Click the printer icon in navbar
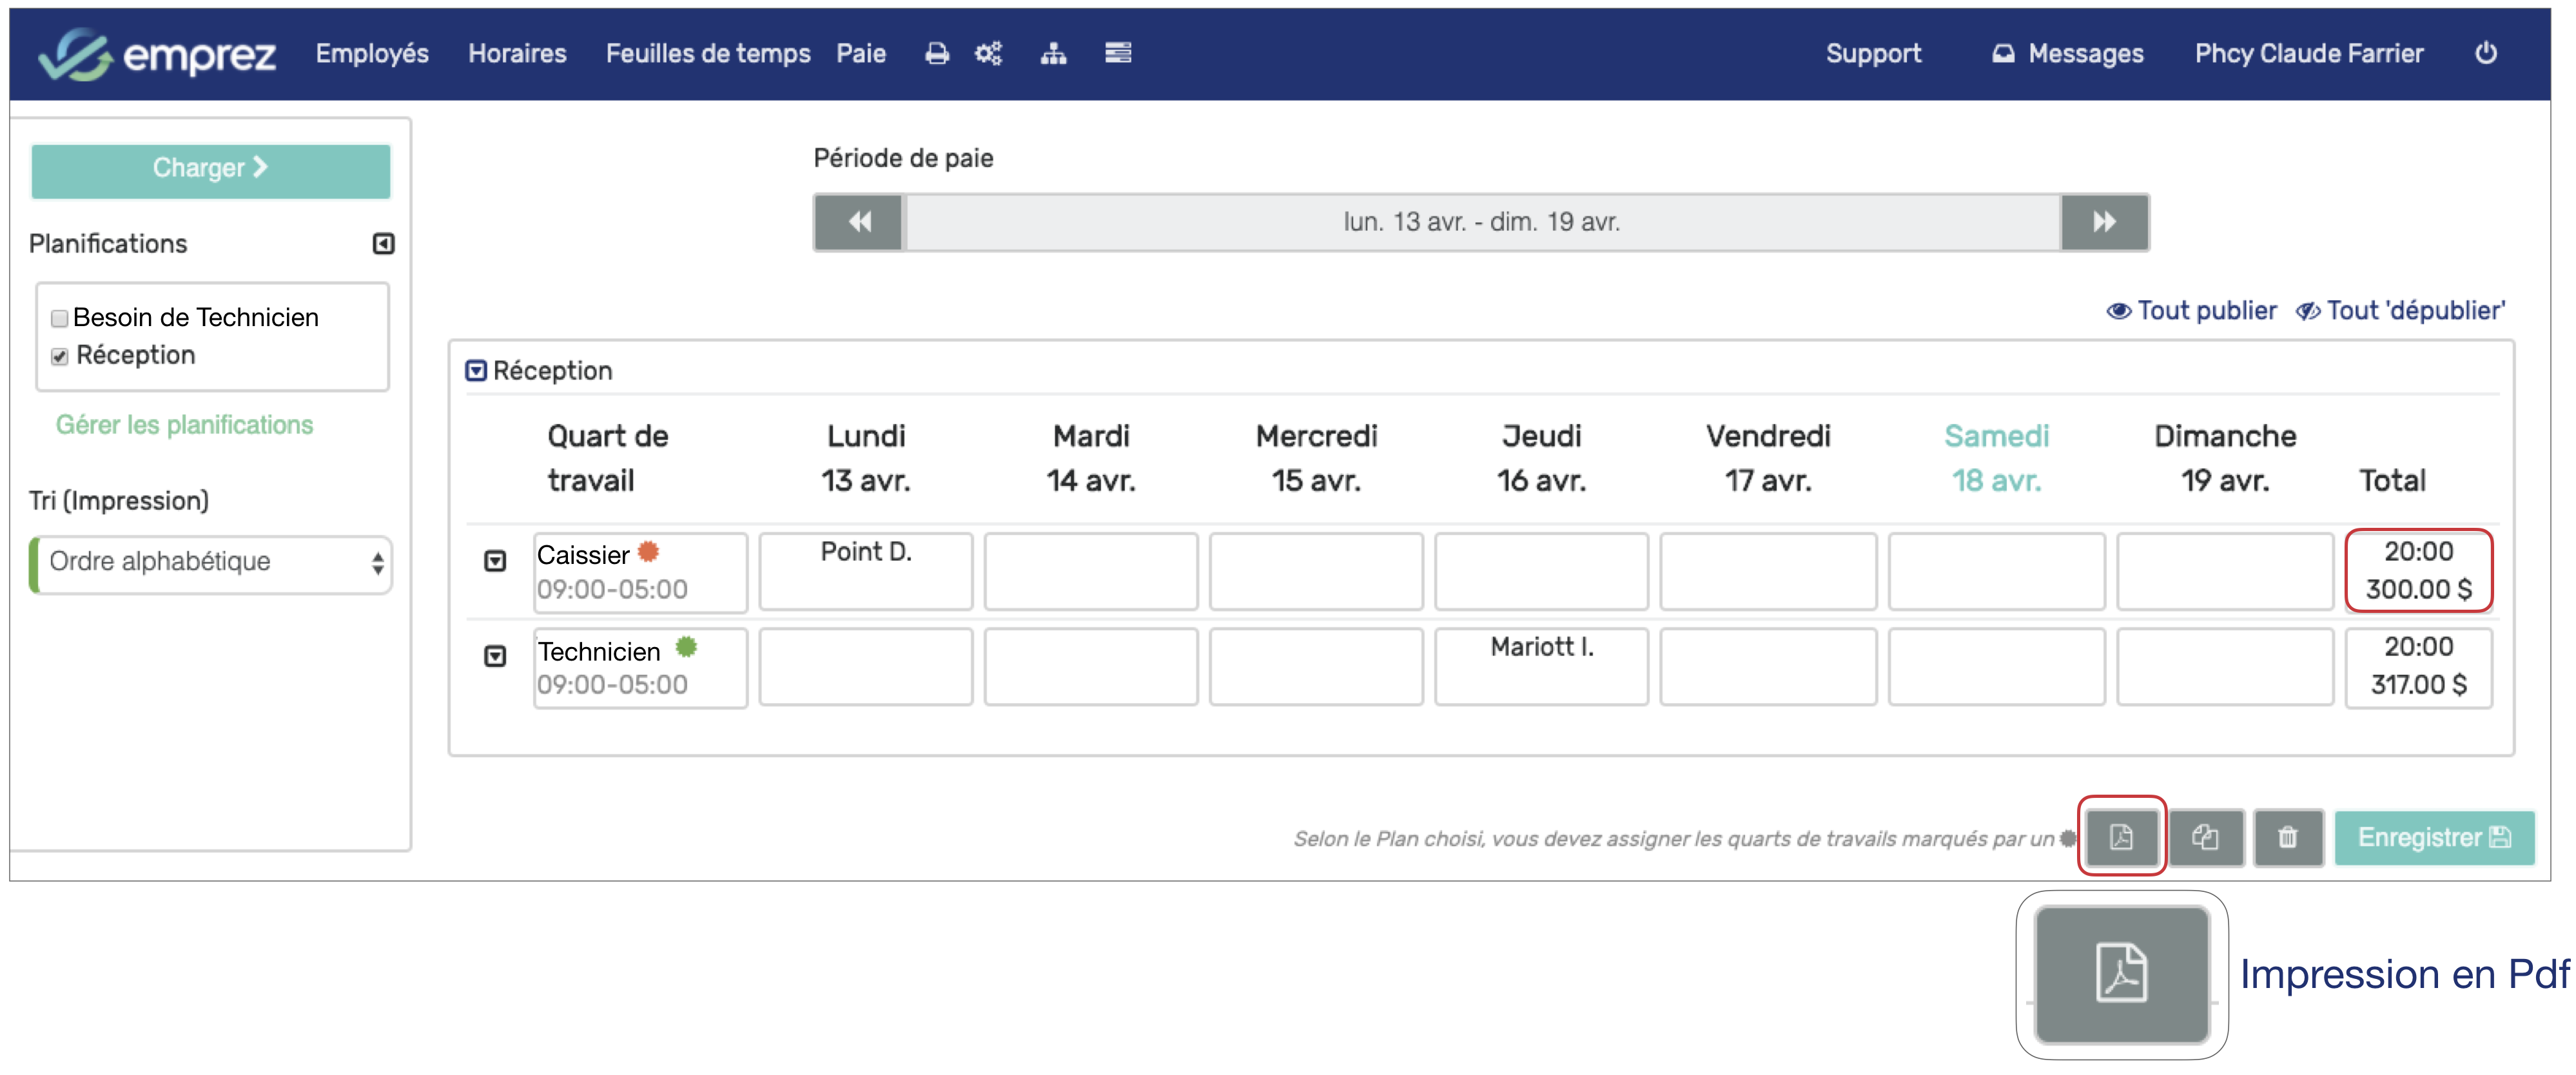The image size is (2576, 1075). [x=936, y=54]
